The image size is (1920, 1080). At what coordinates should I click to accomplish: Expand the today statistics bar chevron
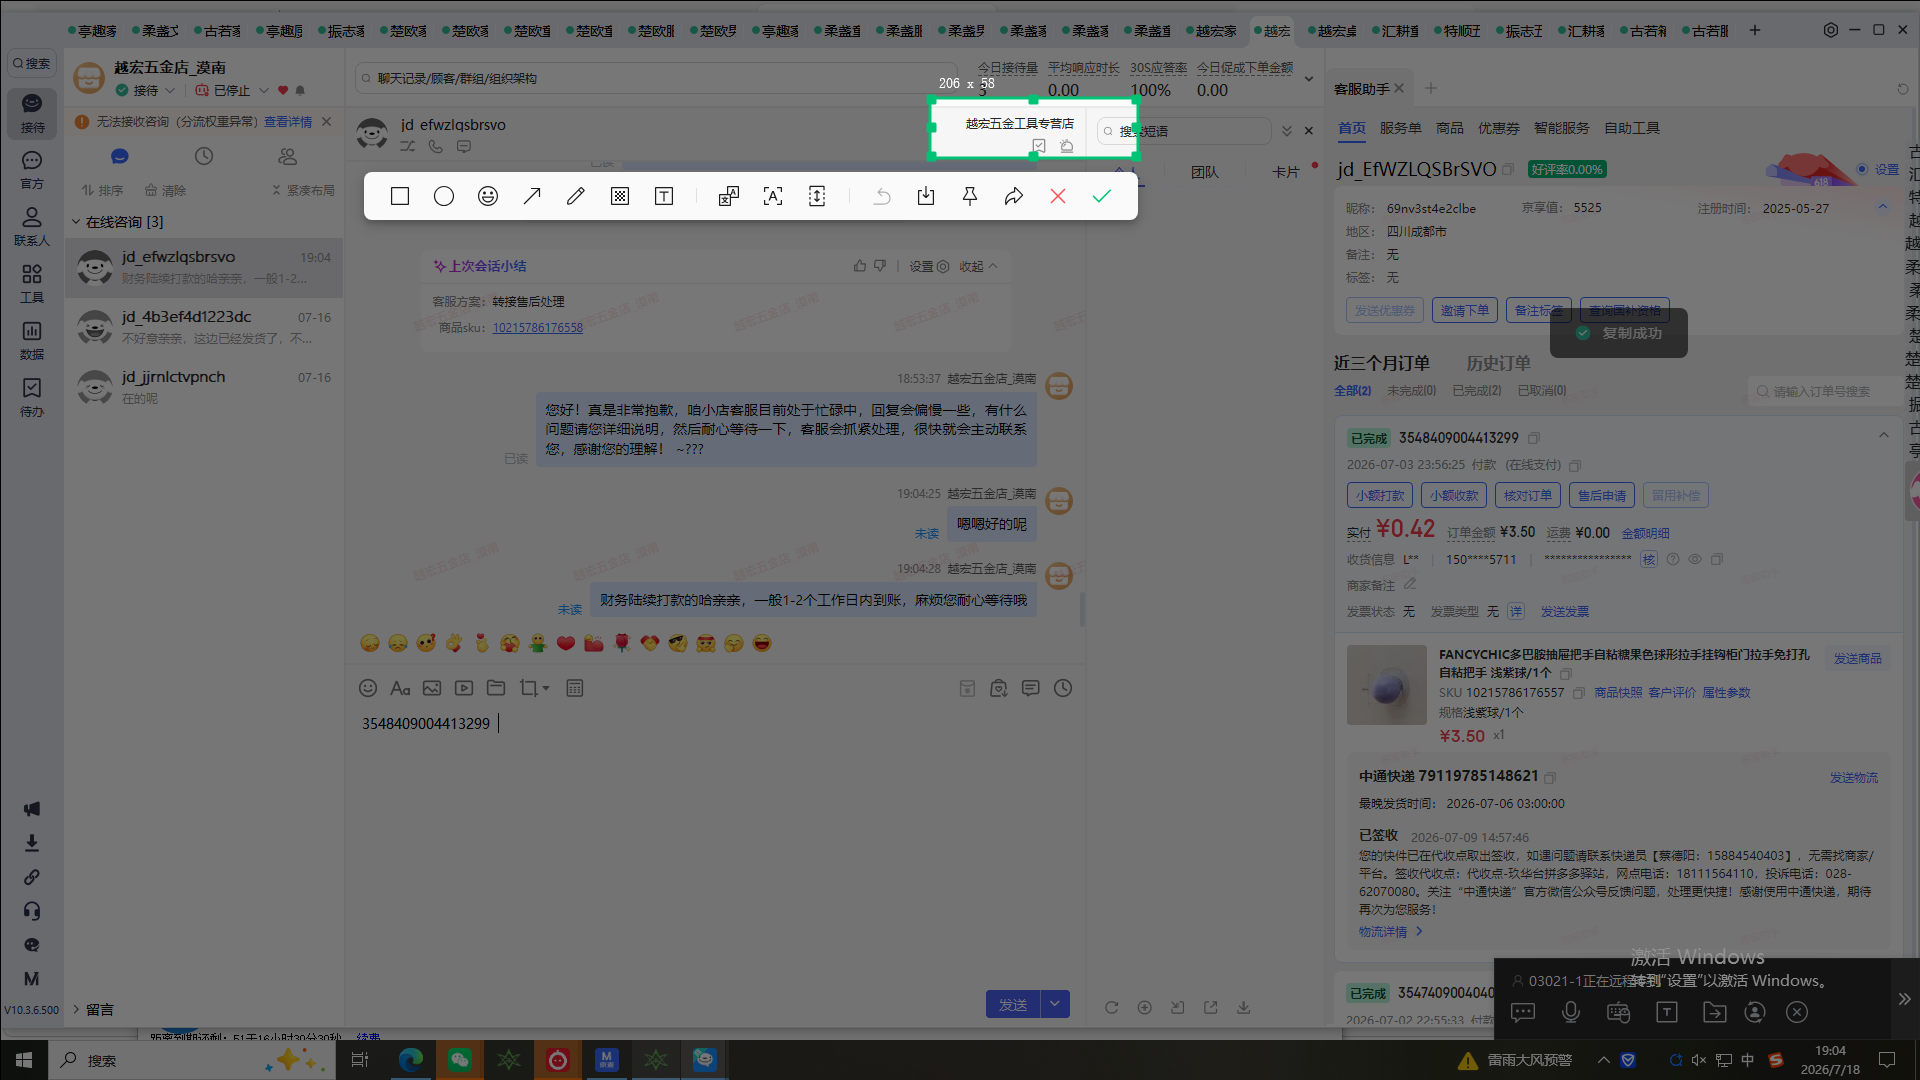(1308, 79)
